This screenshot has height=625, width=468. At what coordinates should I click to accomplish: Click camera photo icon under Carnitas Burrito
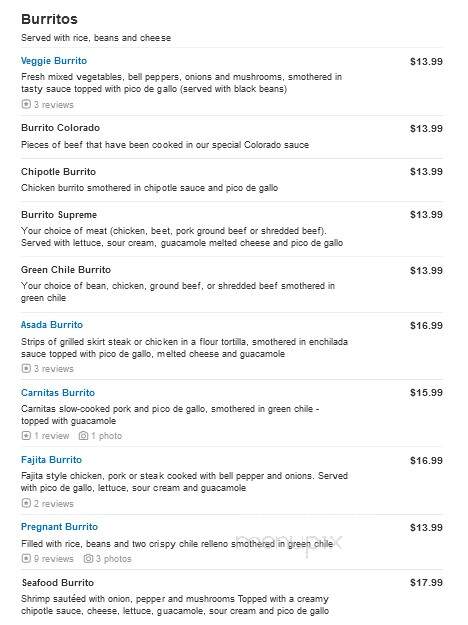click(x=83, y=436)
